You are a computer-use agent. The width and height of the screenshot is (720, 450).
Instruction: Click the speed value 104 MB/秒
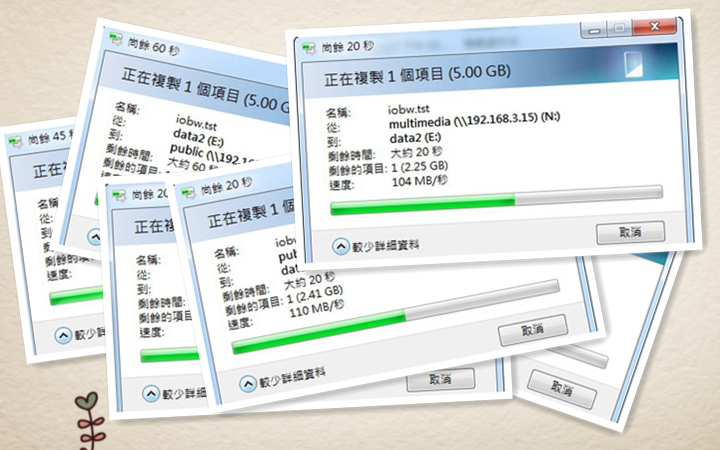tap(419, 181)
